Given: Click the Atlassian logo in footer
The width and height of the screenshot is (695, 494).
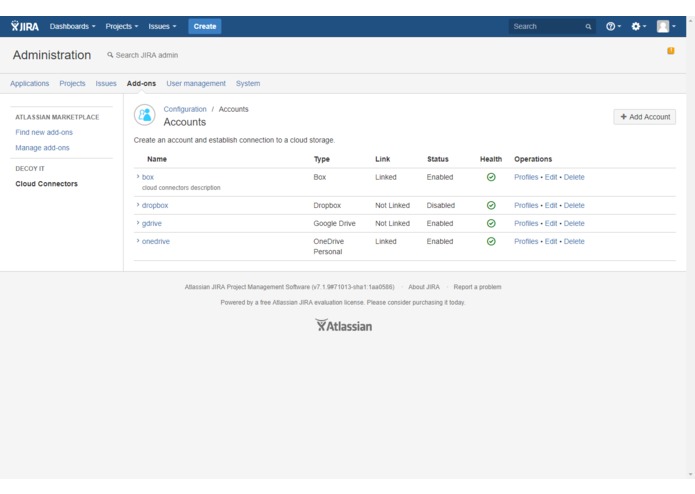Looking at the screenshot, I should click(344, 326).
